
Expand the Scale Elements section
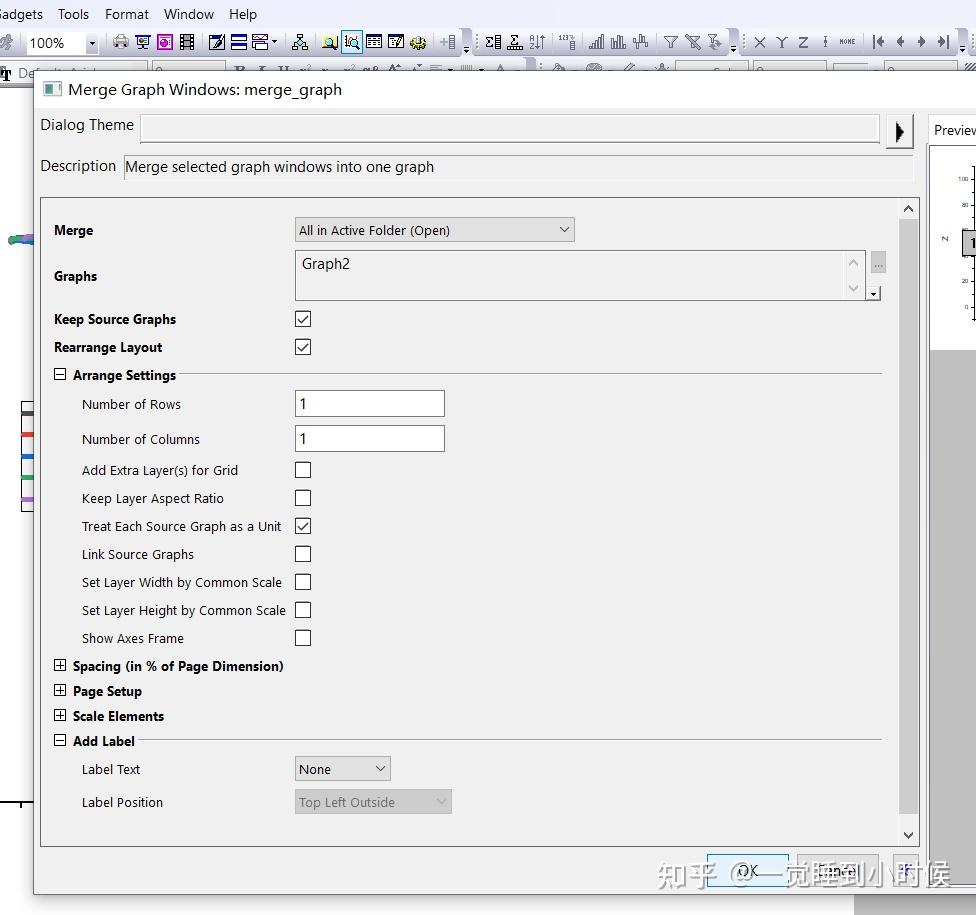60,715
